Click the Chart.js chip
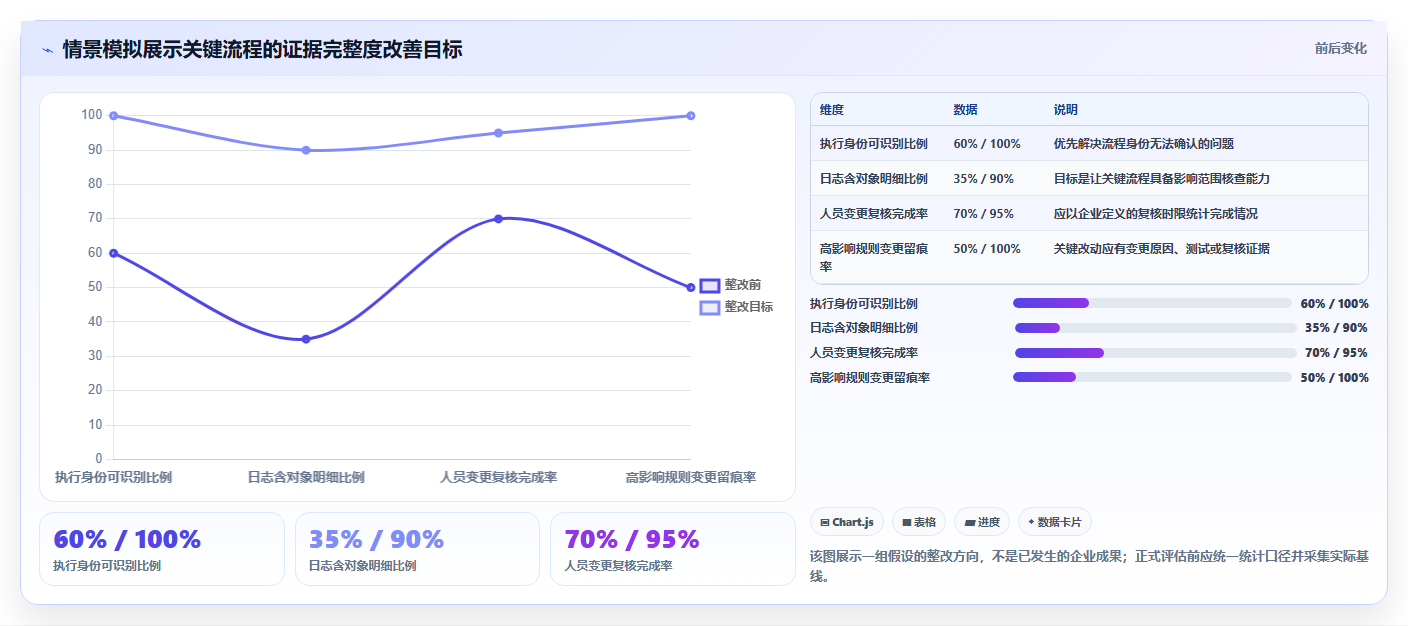The width and height of the screenshot is (1408, 626). [x=846, y=522]
